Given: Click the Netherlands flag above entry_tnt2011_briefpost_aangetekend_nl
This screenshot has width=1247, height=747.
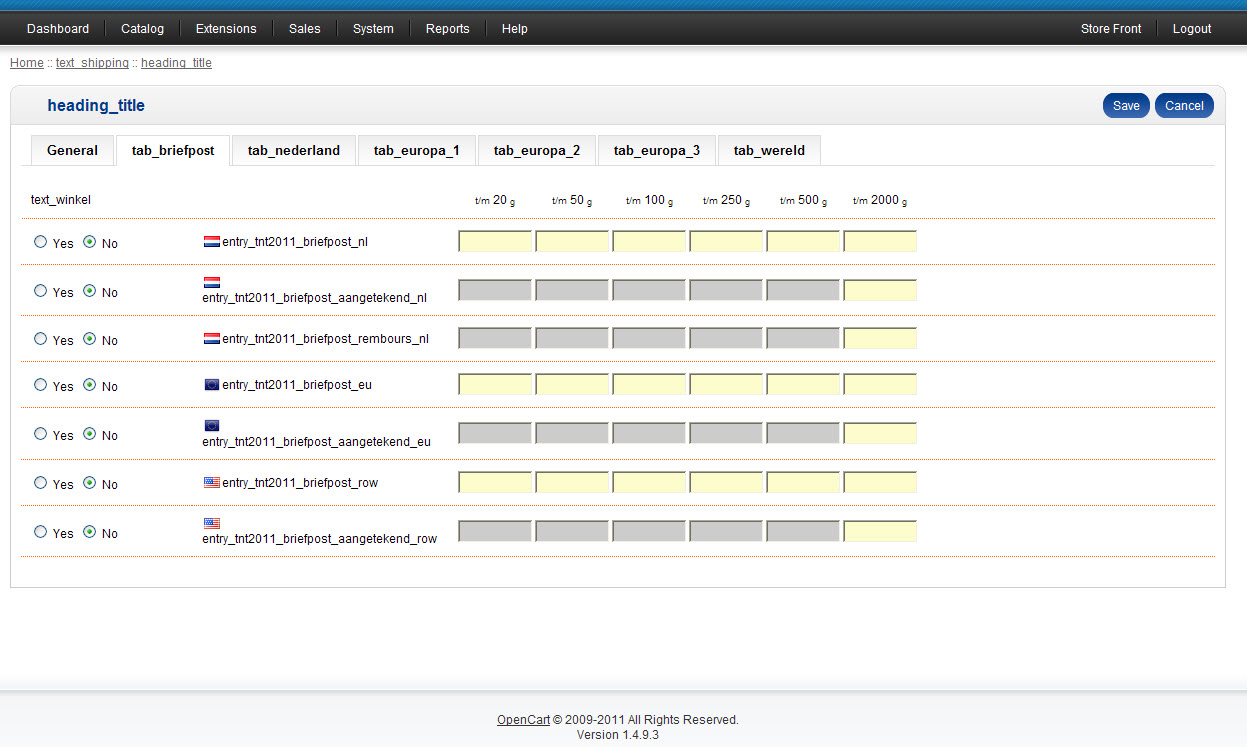Looking at the screenshot, I should tap(211, 282).
